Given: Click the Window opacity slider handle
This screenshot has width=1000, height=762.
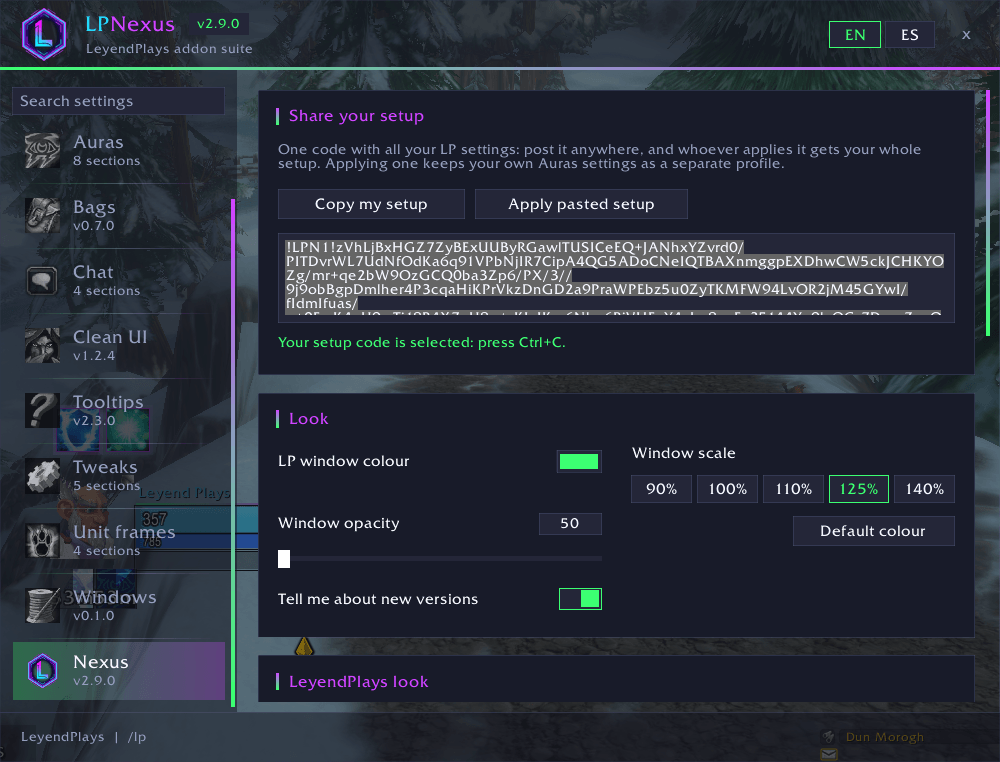Looking at the screenshot, I should click(284, 559).
